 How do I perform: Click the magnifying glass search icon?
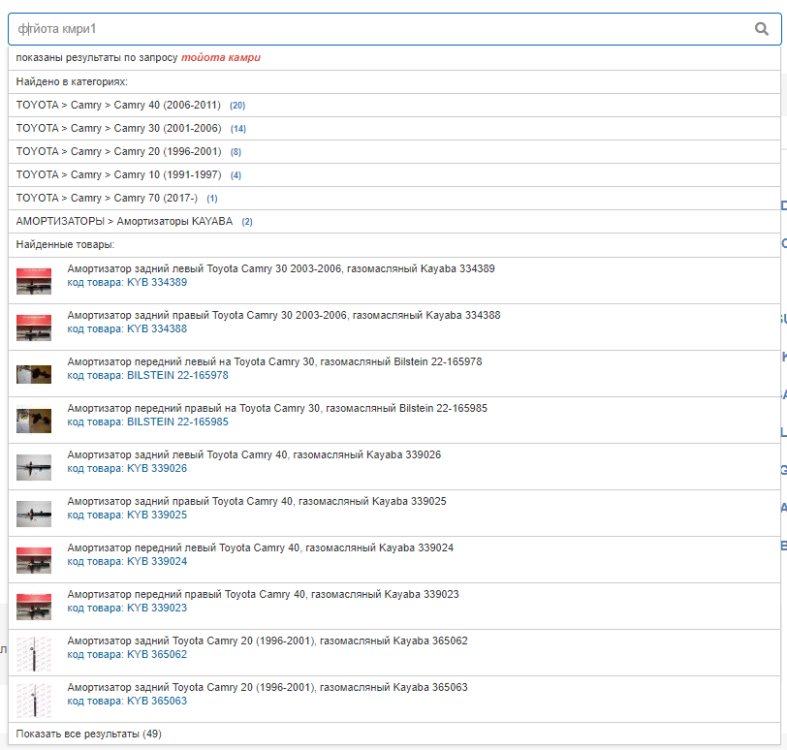click(761, 29)
